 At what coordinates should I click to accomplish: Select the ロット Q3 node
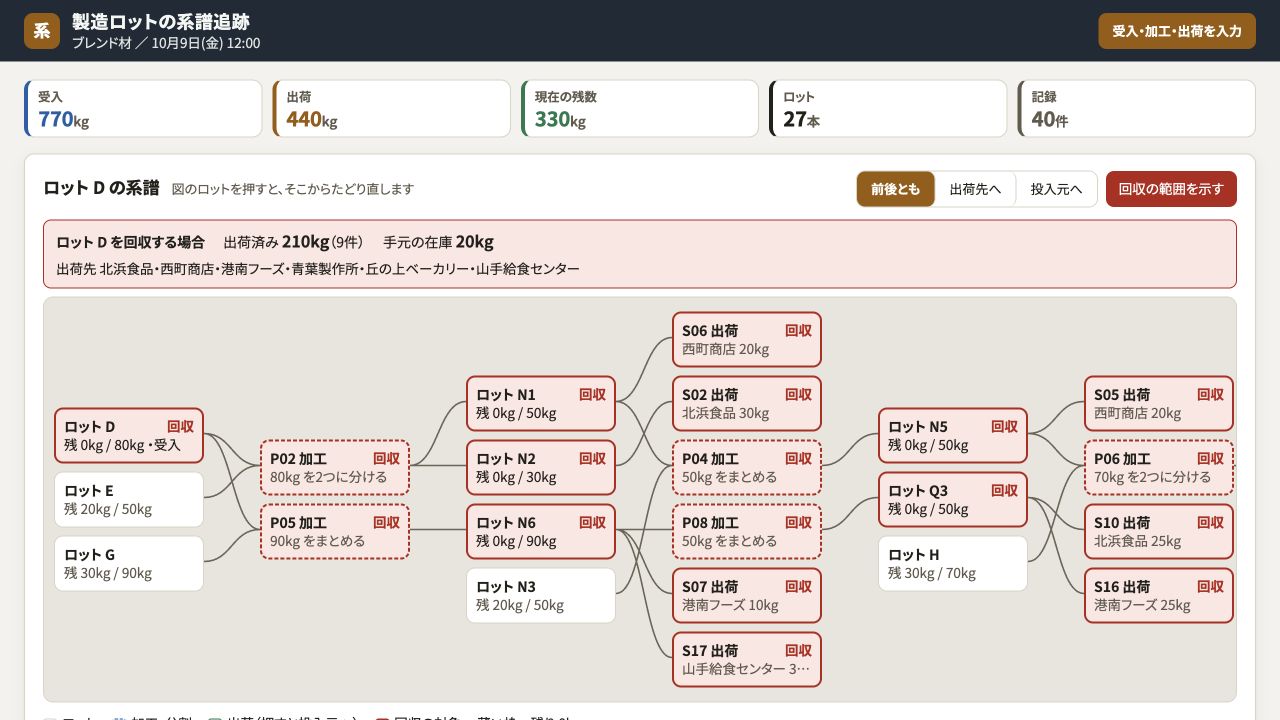(x=953, y=499)
